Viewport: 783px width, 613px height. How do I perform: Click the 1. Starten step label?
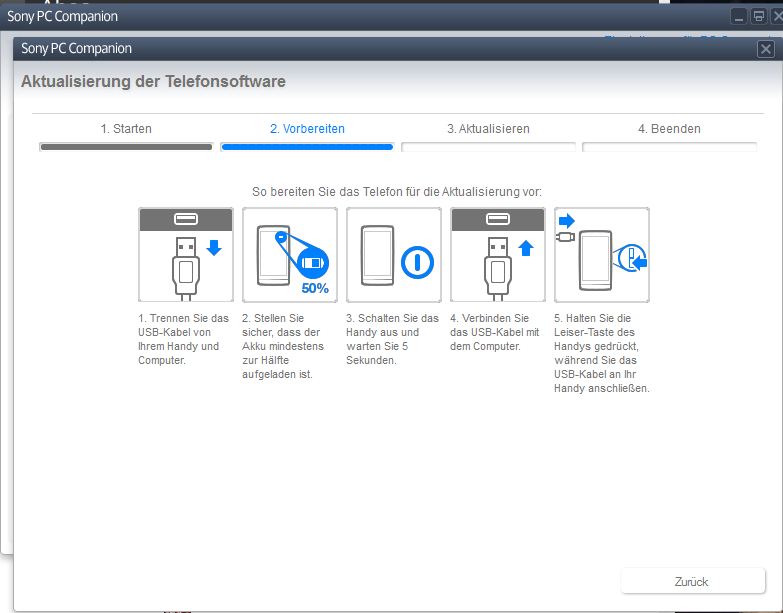point(126,129)
